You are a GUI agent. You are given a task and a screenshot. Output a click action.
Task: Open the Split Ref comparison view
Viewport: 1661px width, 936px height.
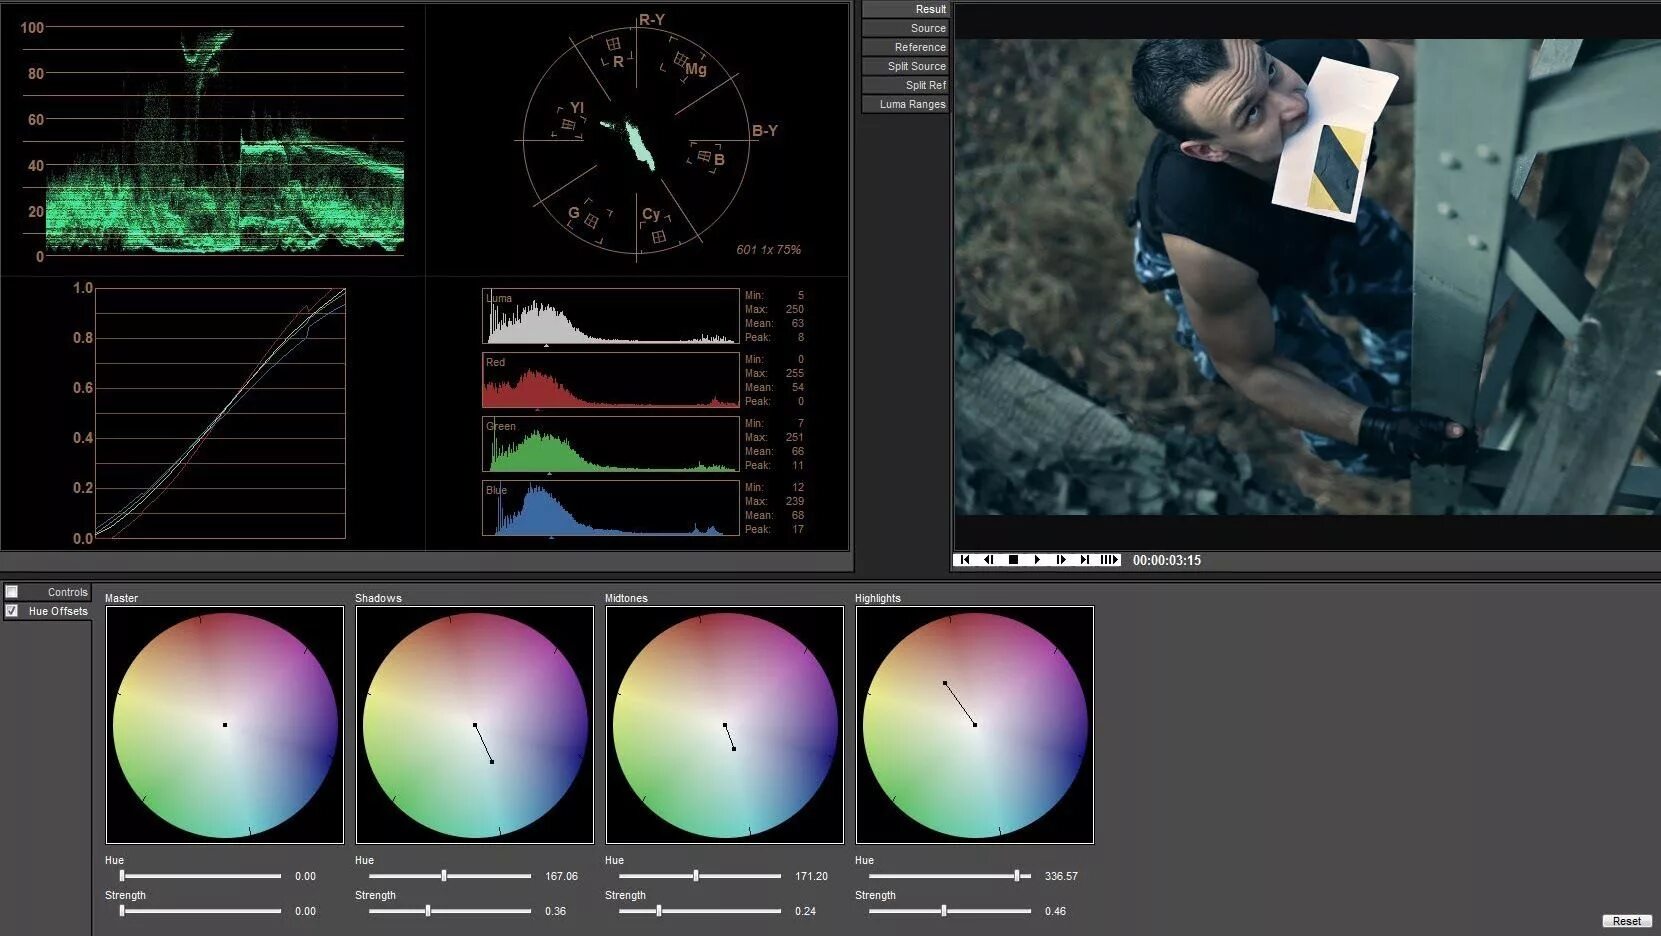click(905, 85)
